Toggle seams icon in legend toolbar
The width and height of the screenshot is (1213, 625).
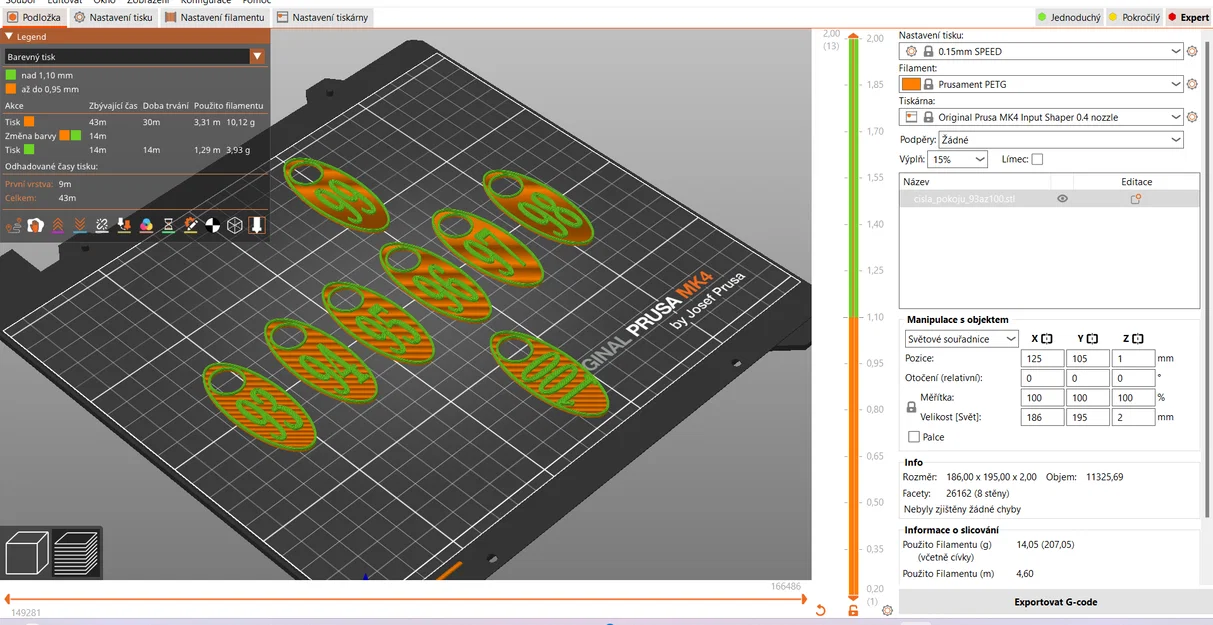coord(102,225)
